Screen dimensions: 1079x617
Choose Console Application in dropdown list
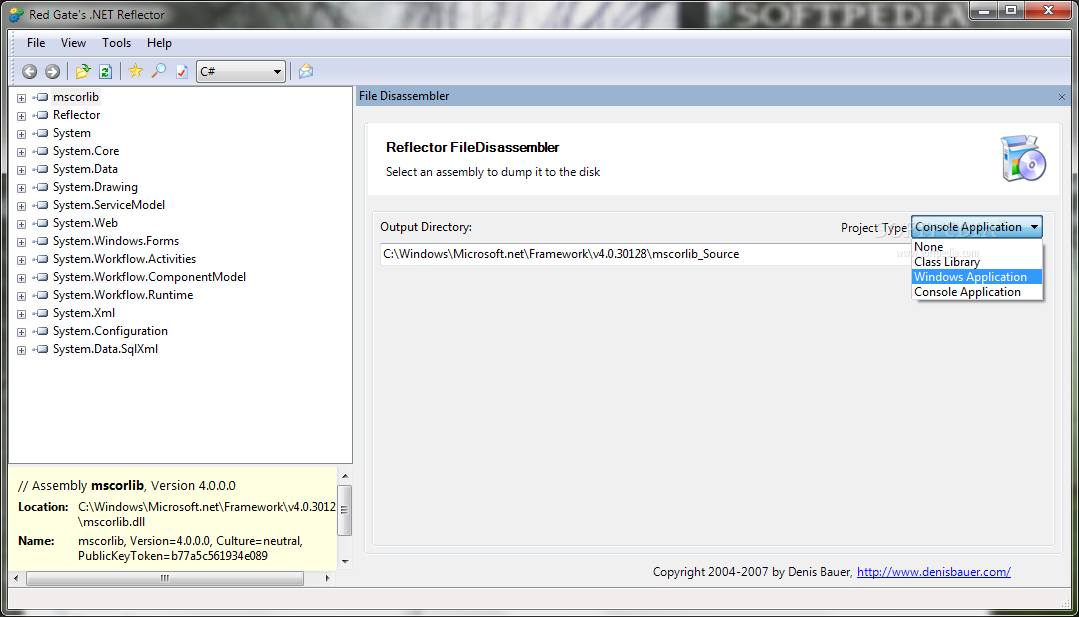(x=977, y=292)
